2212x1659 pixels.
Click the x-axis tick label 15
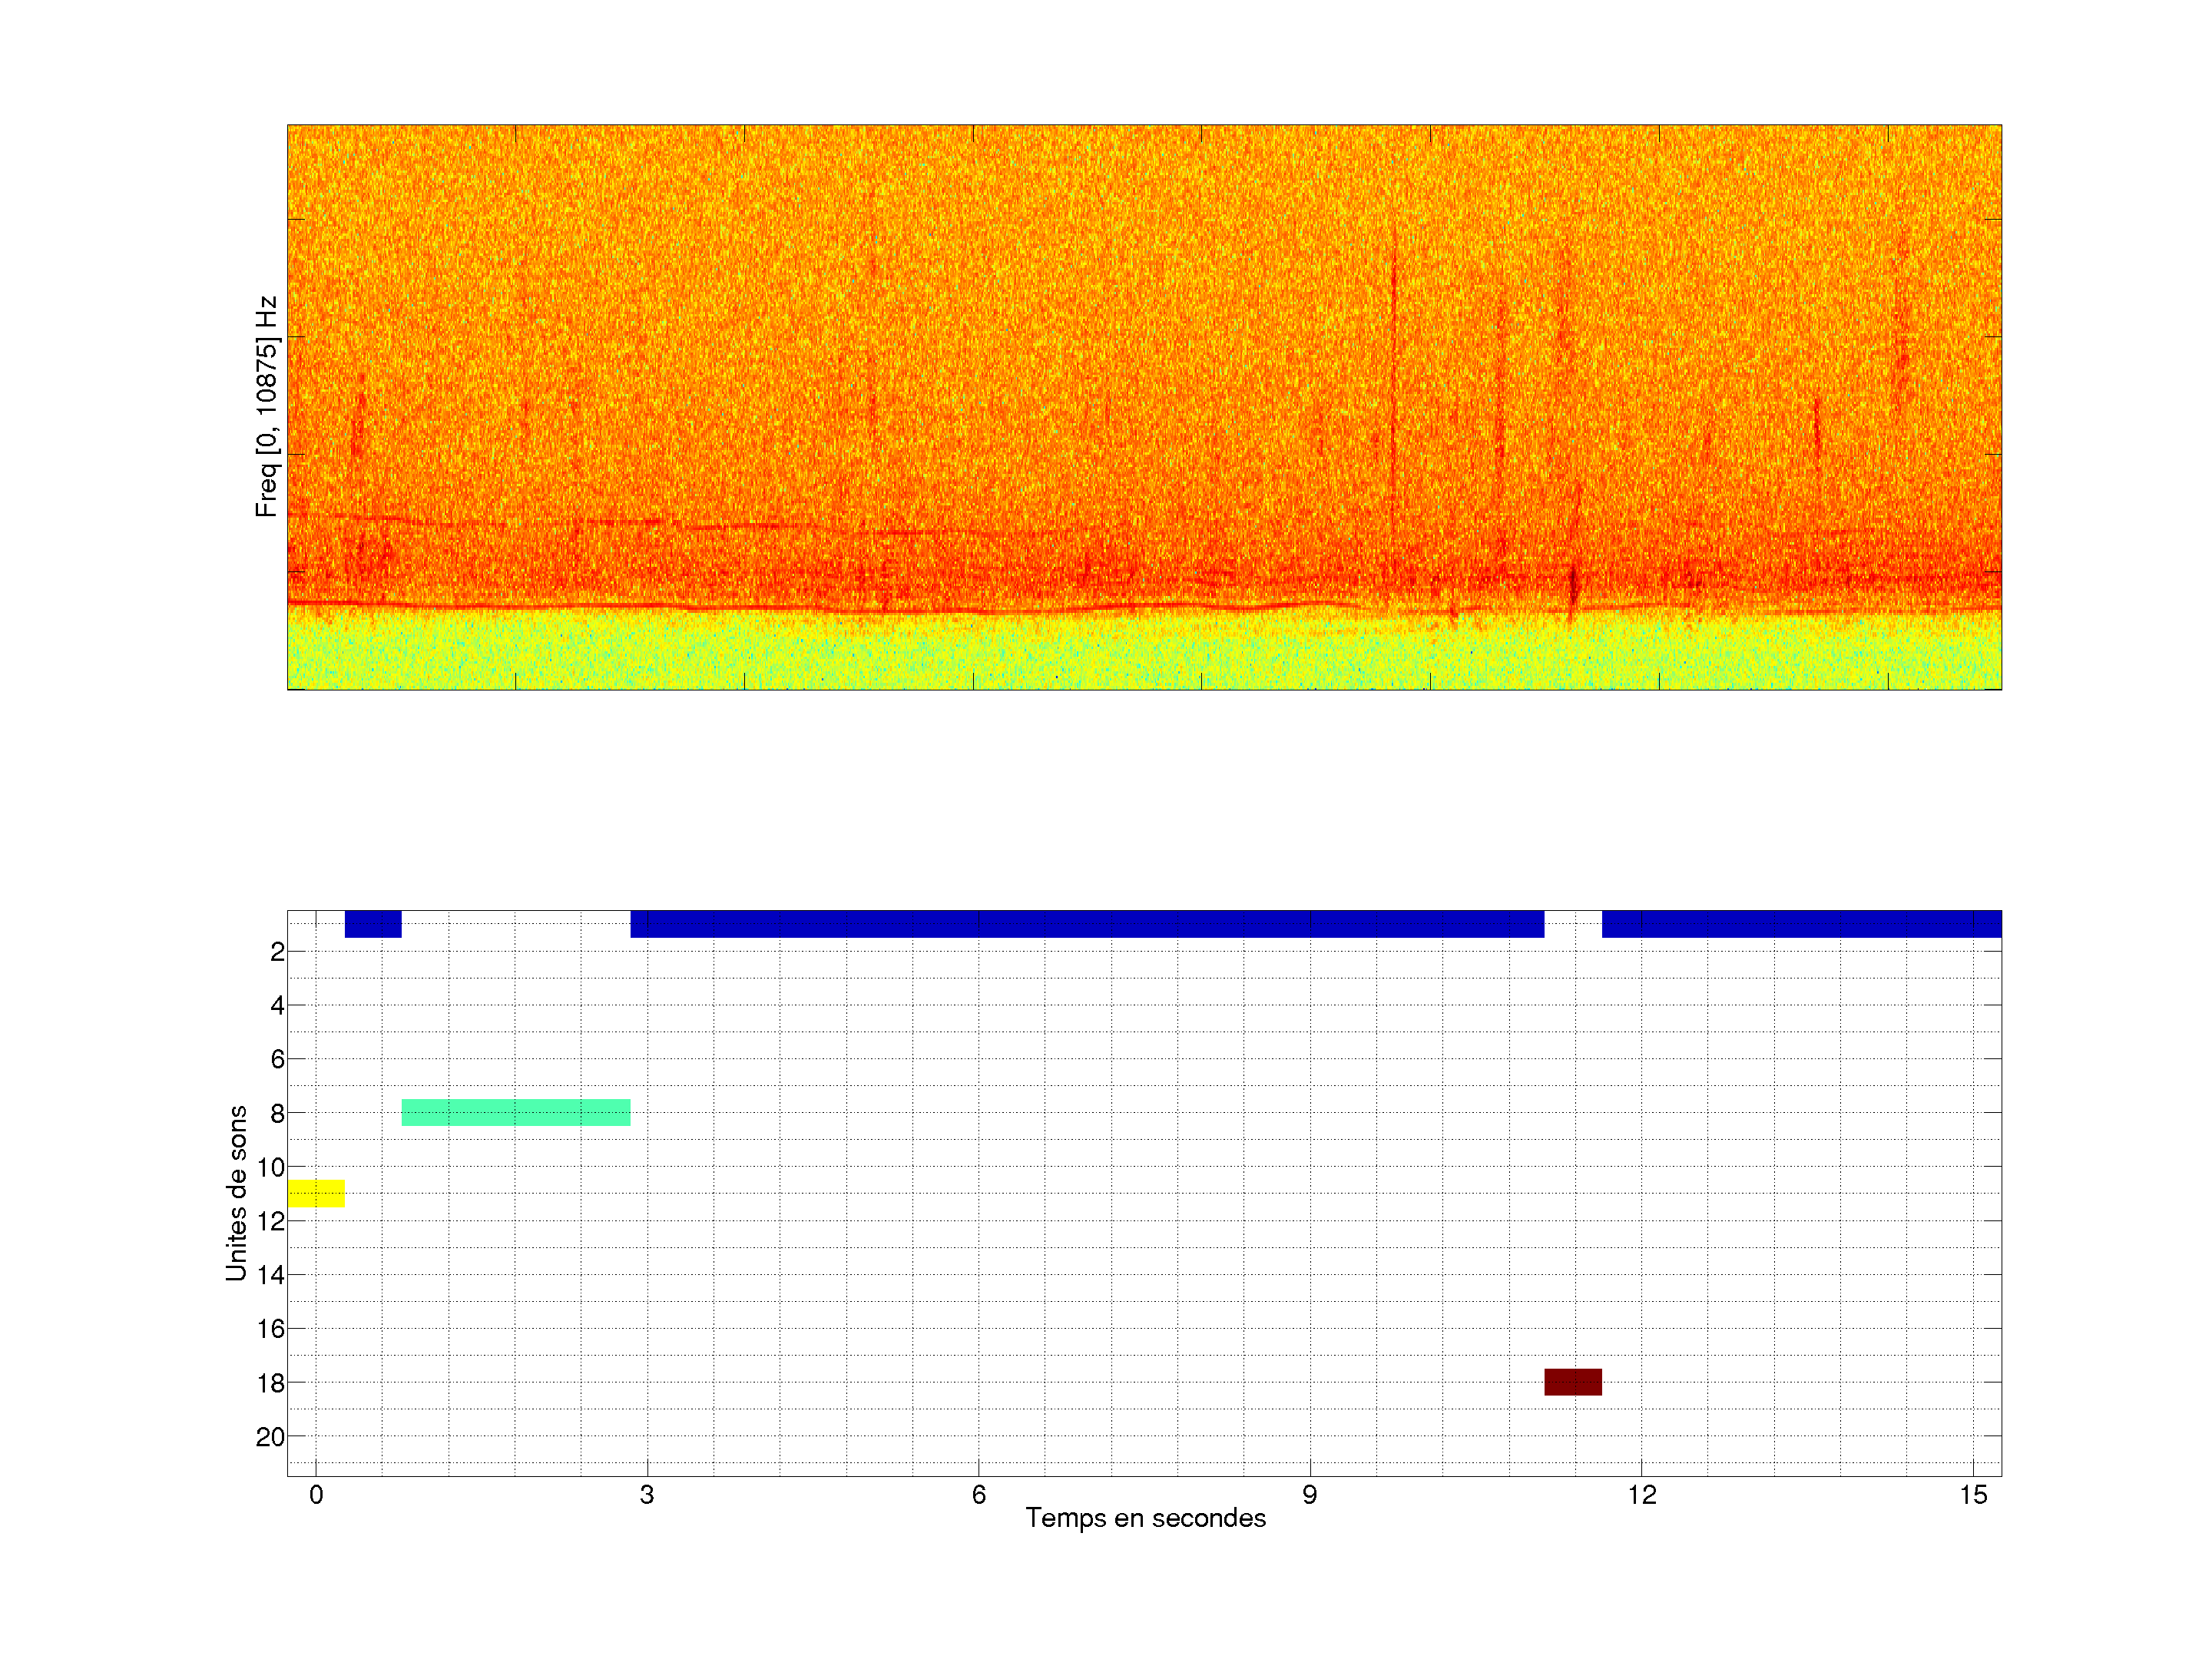pyautogui.click(x=1973, y=1495)
